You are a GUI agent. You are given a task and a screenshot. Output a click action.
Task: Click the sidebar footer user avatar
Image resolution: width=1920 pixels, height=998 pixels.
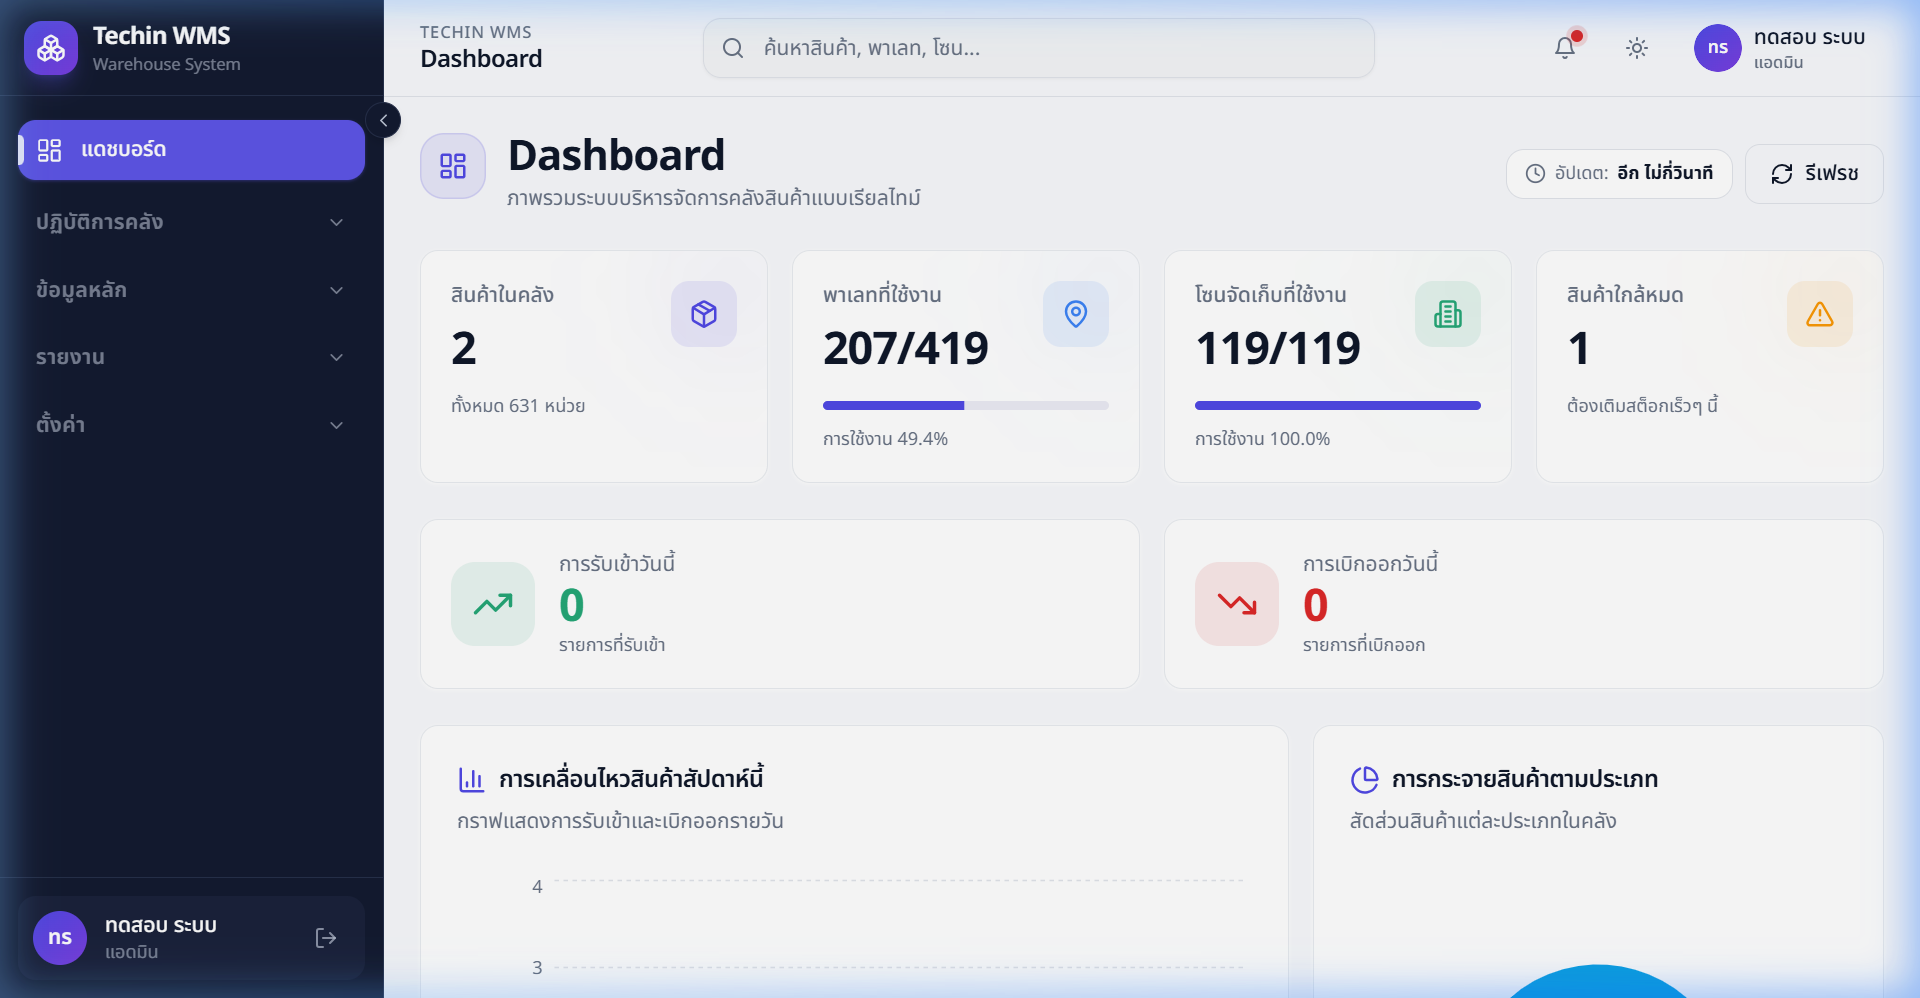[60, 938]
